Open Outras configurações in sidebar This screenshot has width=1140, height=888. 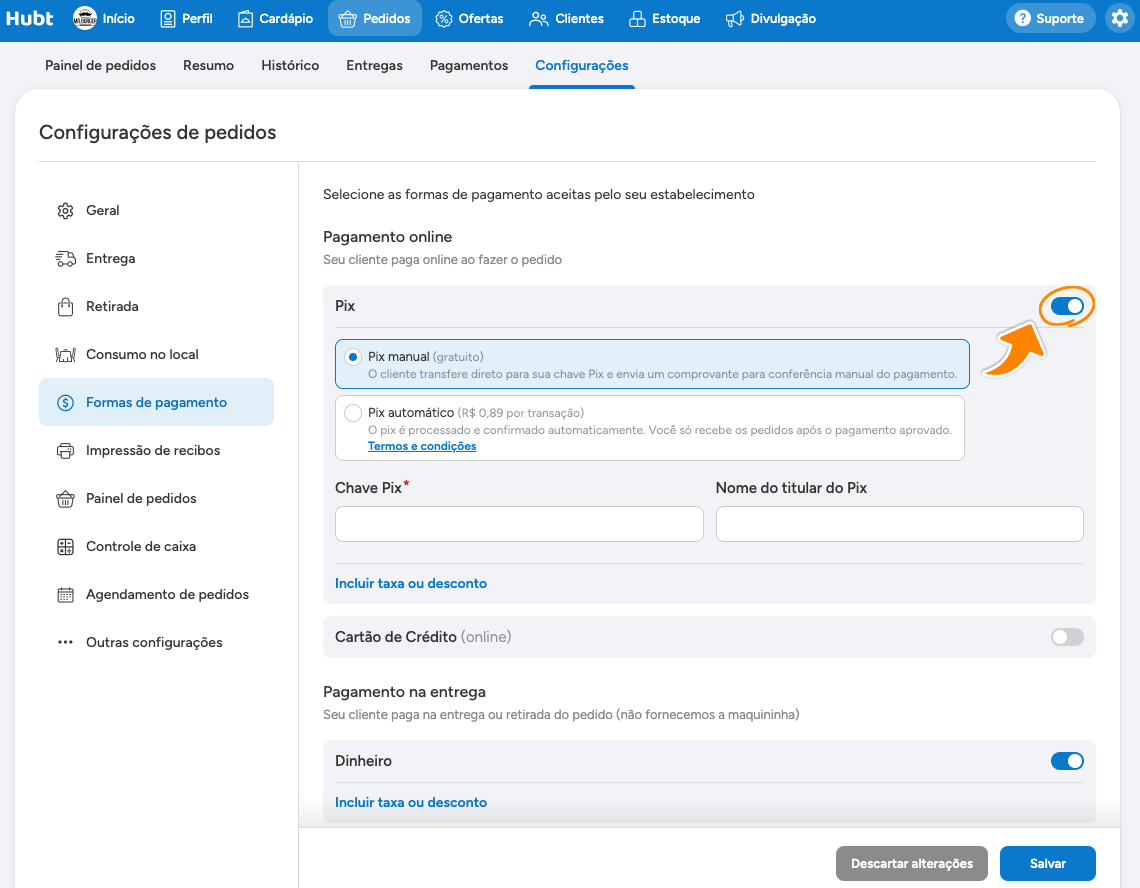(156, 643)
